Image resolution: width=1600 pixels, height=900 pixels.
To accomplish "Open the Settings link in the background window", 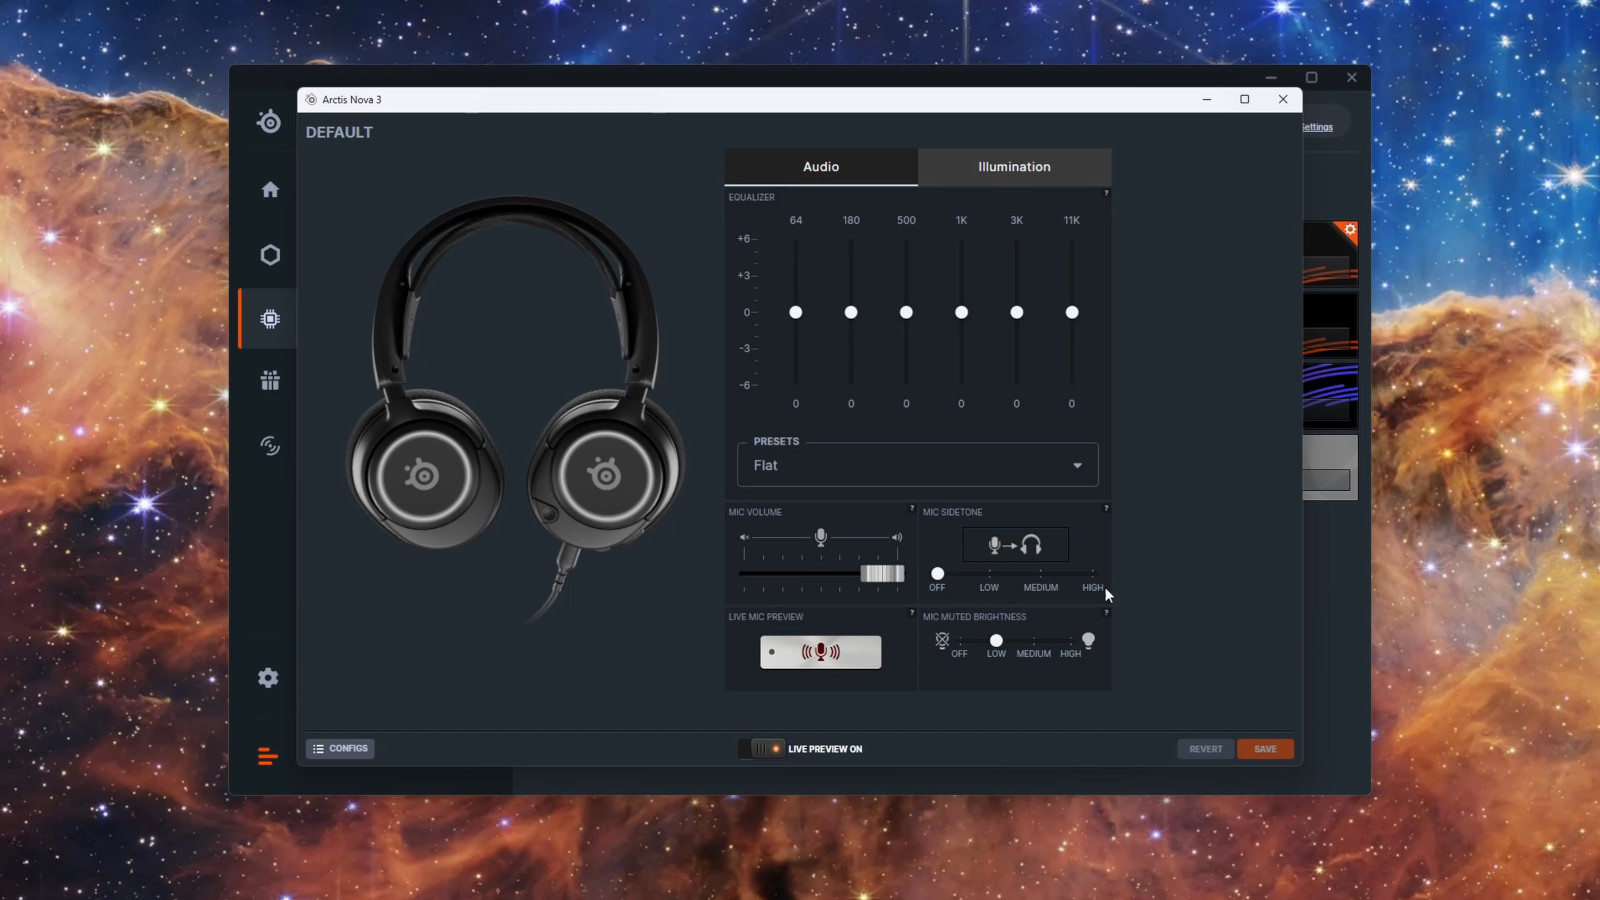I will (1318, 127).
